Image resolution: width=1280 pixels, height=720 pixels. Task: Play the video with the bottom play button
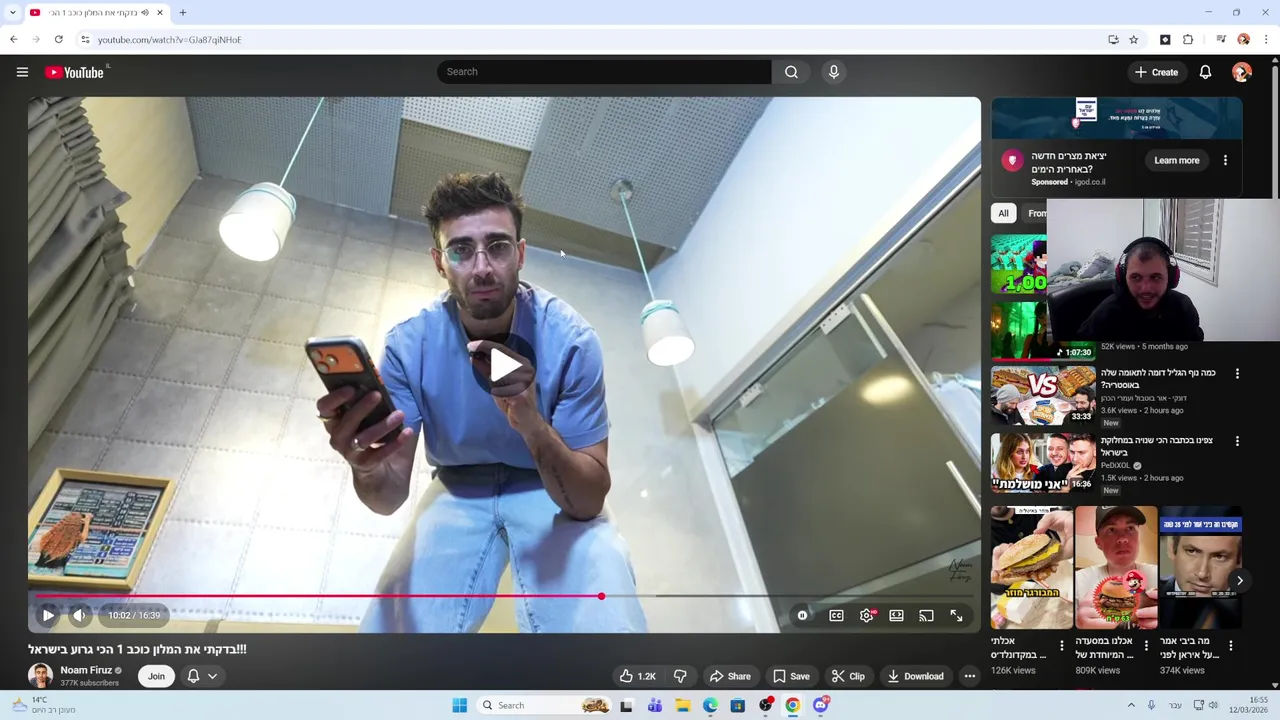48,616
